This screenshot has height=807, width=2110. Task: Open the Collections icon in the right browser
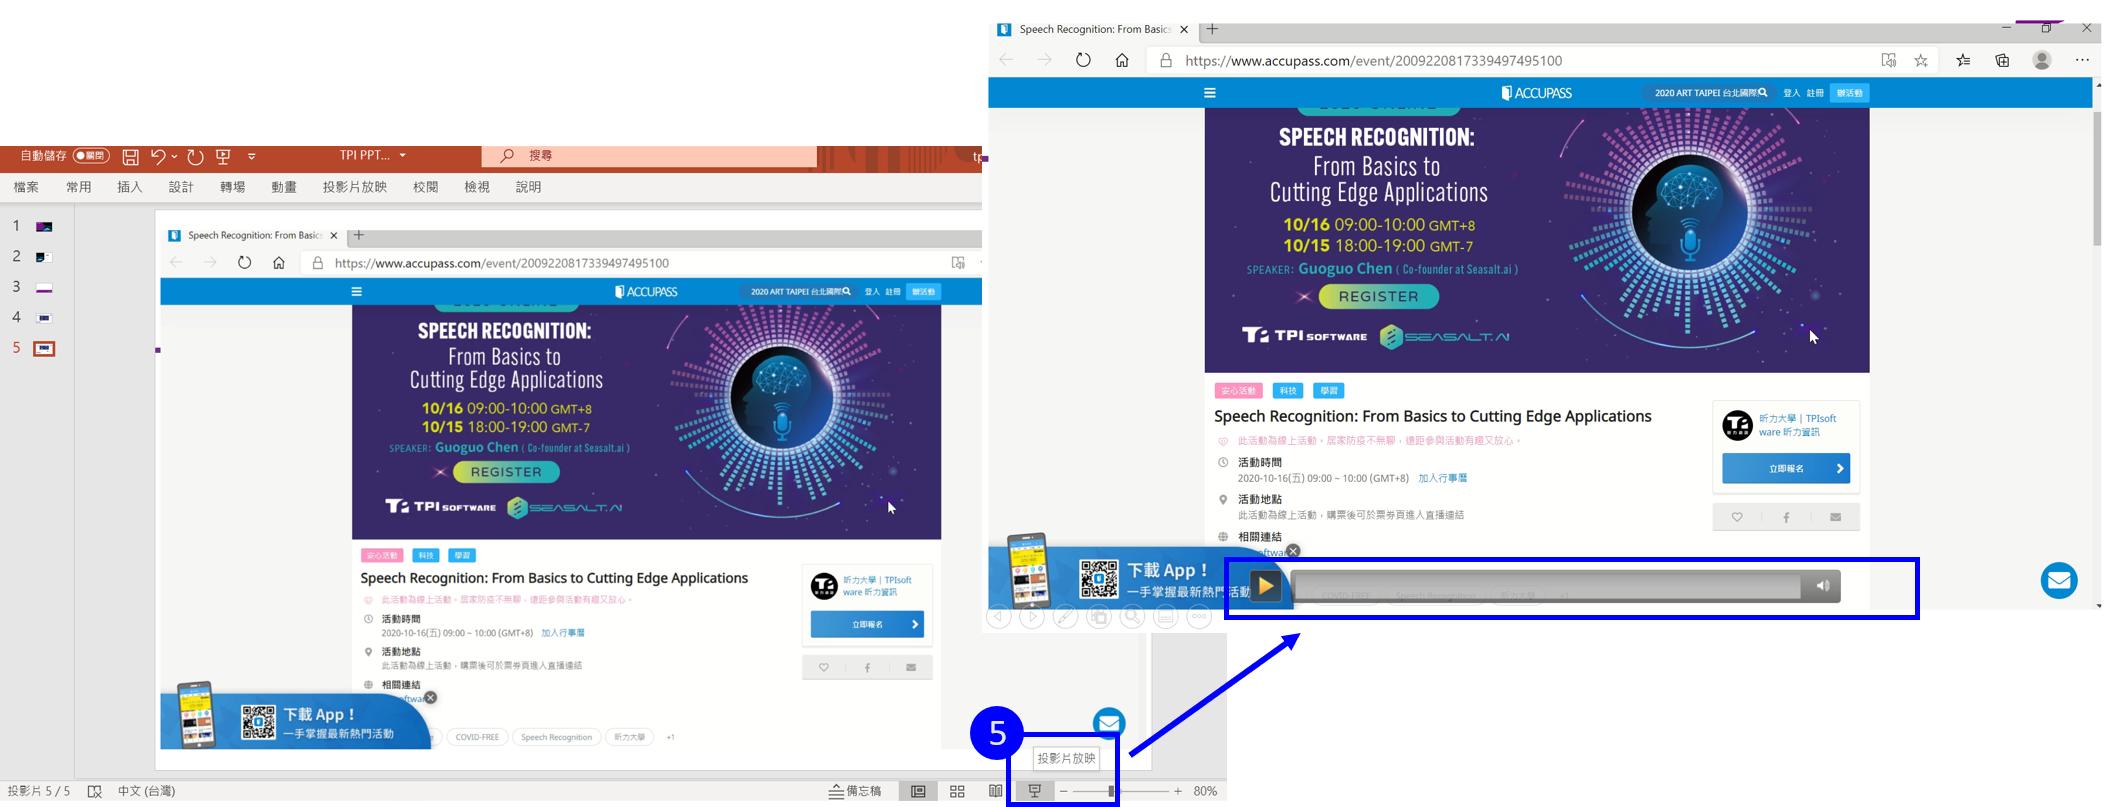[2002, 60]
